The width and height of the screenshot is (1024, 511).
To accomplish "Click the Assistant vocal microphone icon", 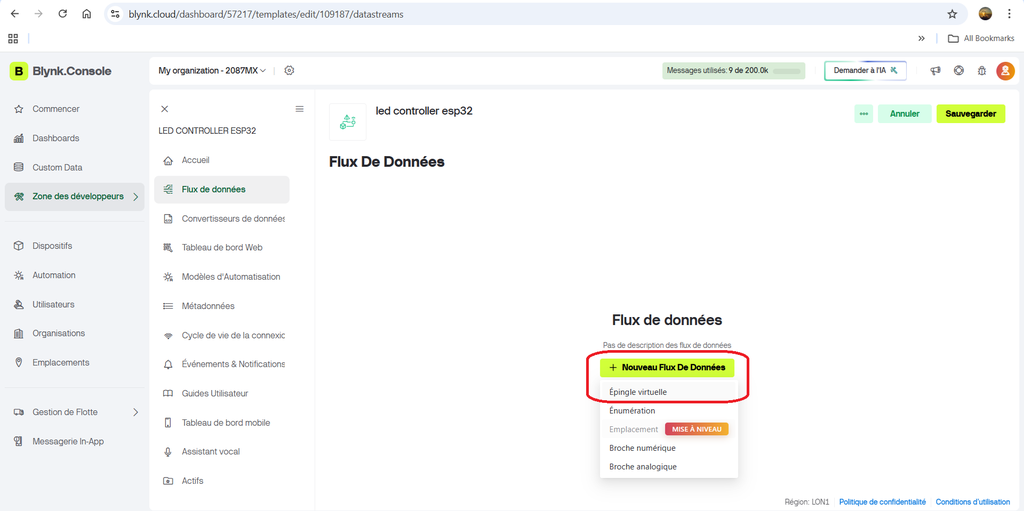I will (168, 452).
